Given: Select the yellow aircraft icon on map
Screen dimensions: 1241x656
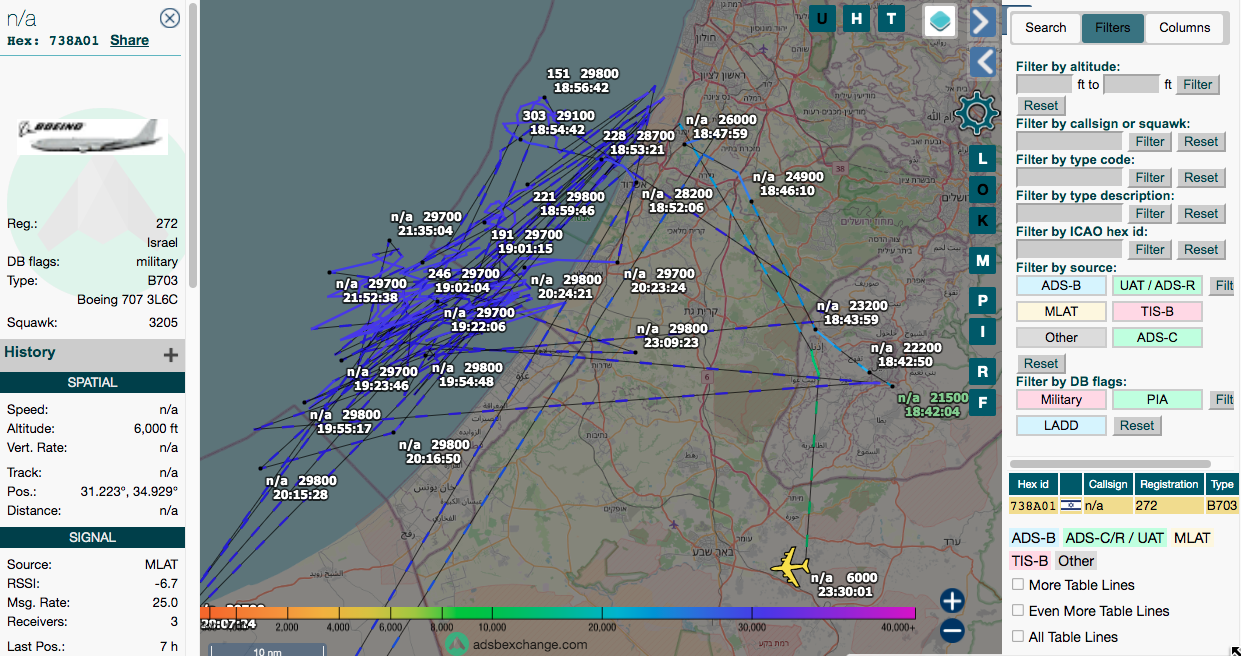Looking at the screenshot, I should (x=790, y=566).
